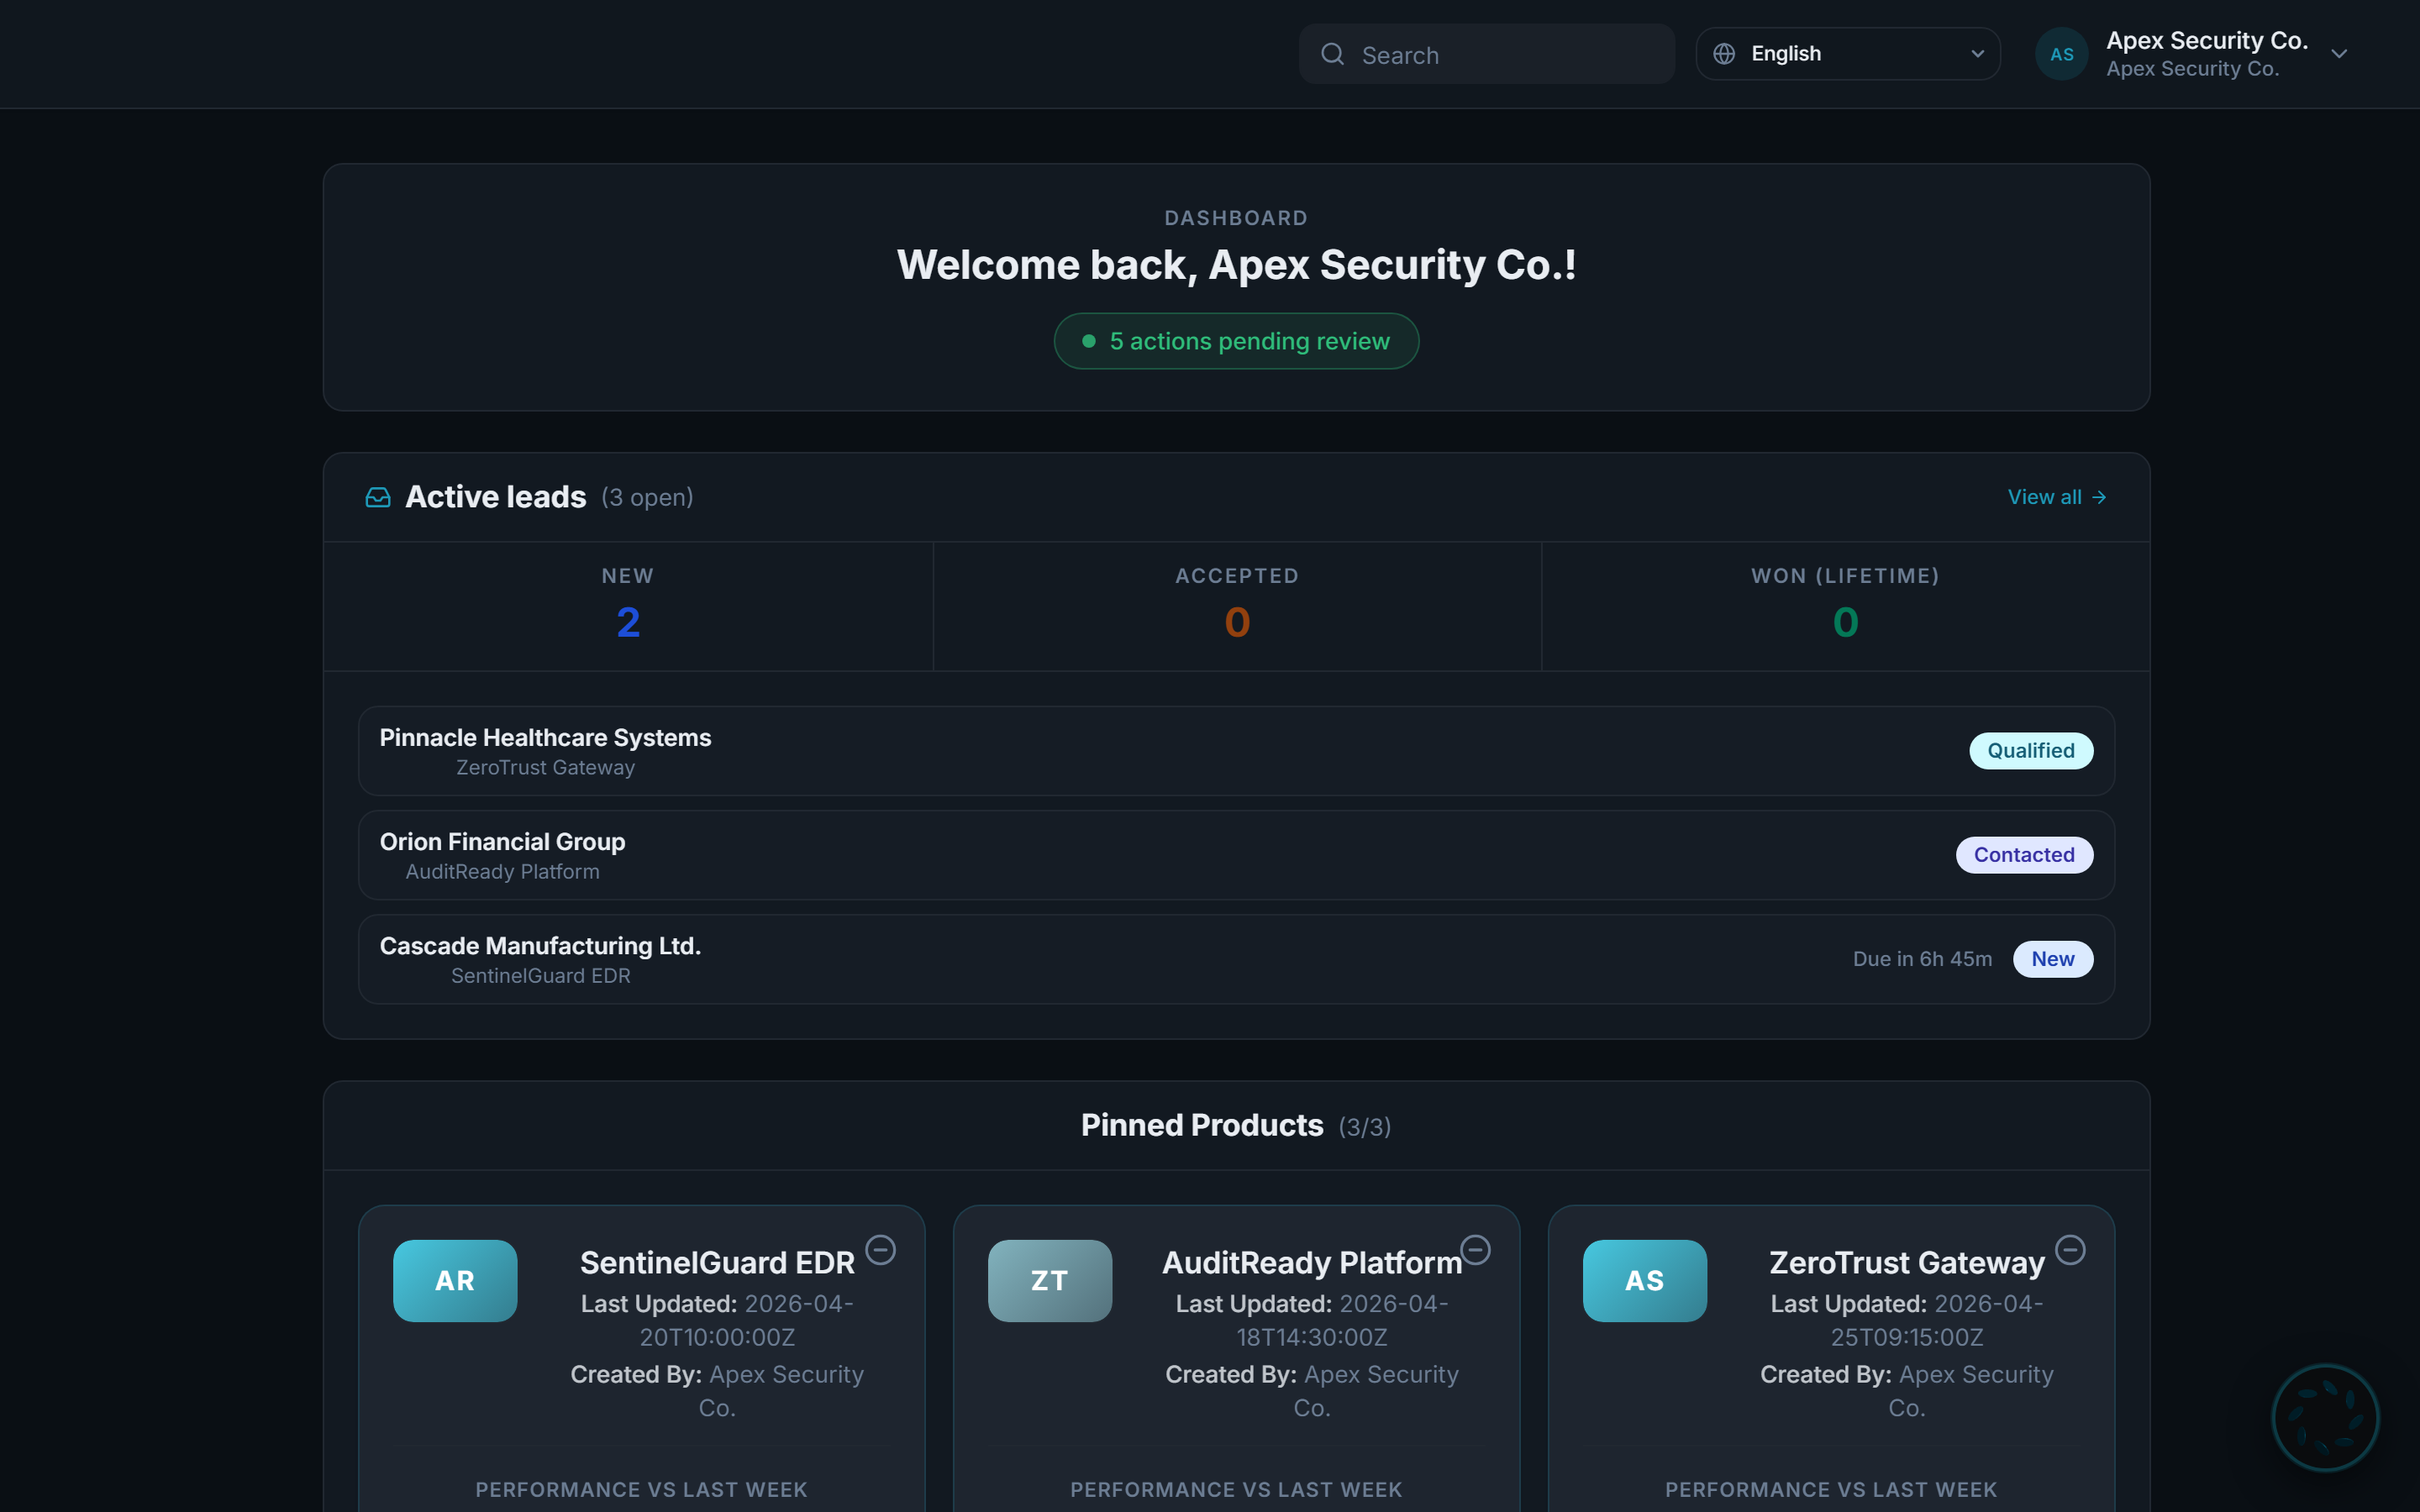Click the NEW leads count 2
The height and width of the screenshot is (1512, 2420).
click(x=628, y=623)
